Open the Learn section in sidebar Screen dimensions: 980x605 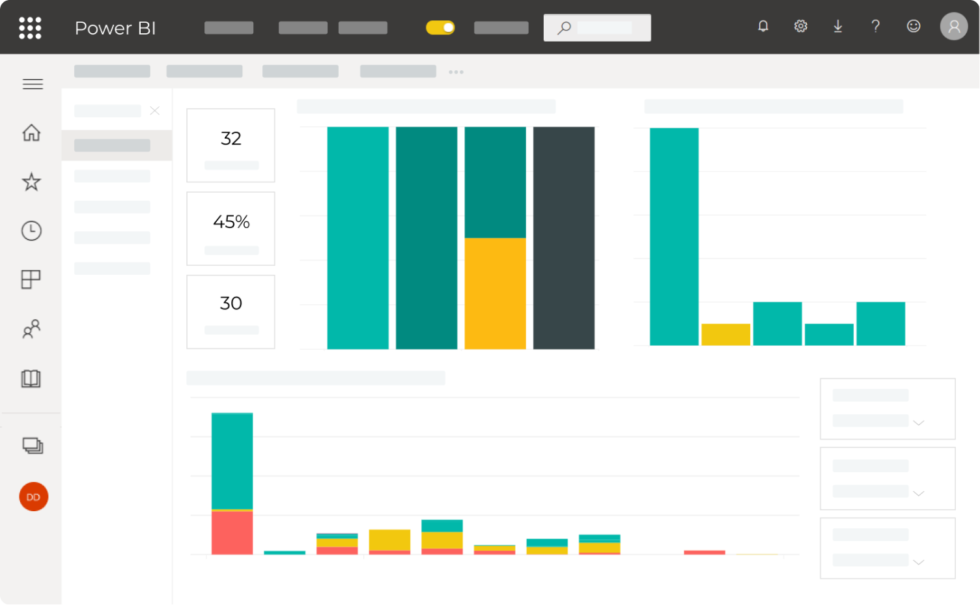tap(31, 378)
